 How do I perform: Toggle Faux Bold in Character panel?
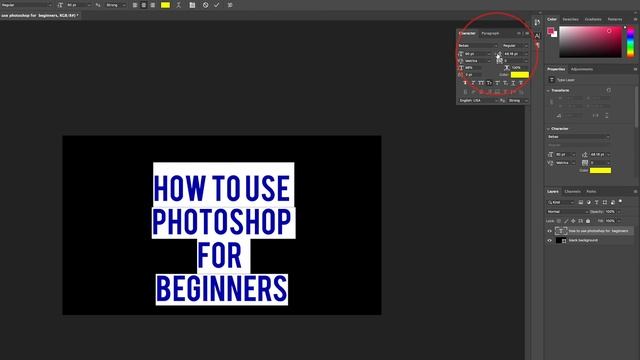pos(465,83)
